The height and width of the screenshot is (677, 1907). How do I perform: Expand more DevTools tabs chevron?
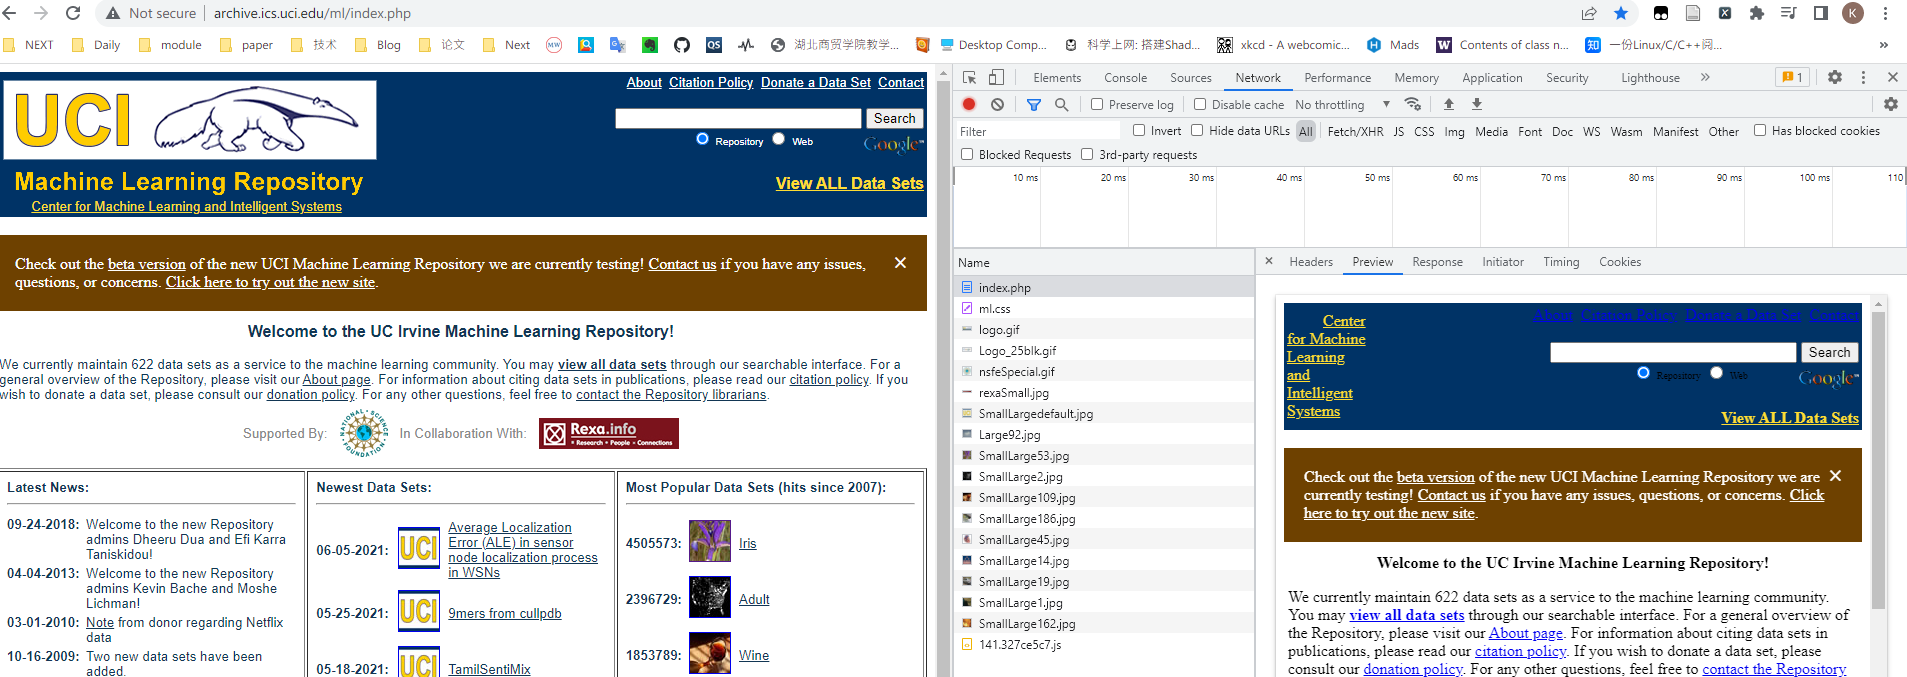click(1705, 78)
